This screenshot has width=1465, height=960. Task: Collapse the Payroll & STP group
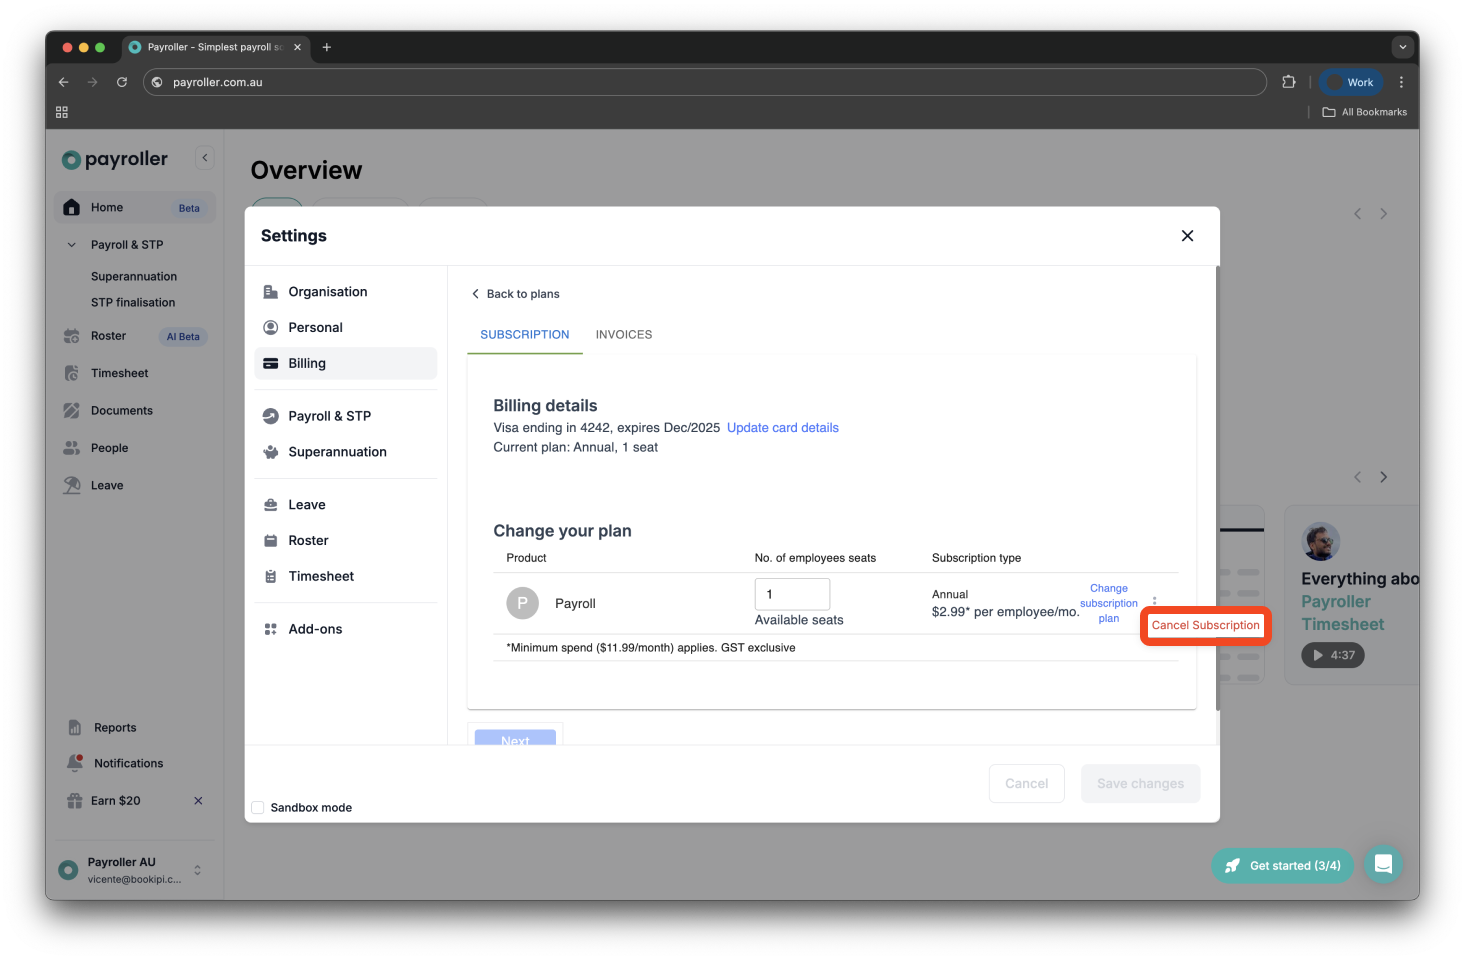[x=71, y=245]
